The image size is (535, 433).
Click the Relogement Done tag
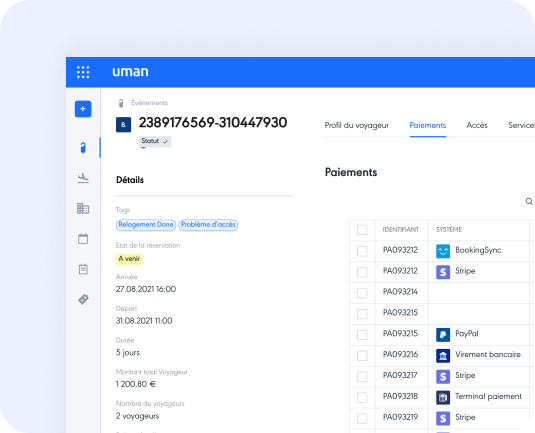tap(146, 225)
